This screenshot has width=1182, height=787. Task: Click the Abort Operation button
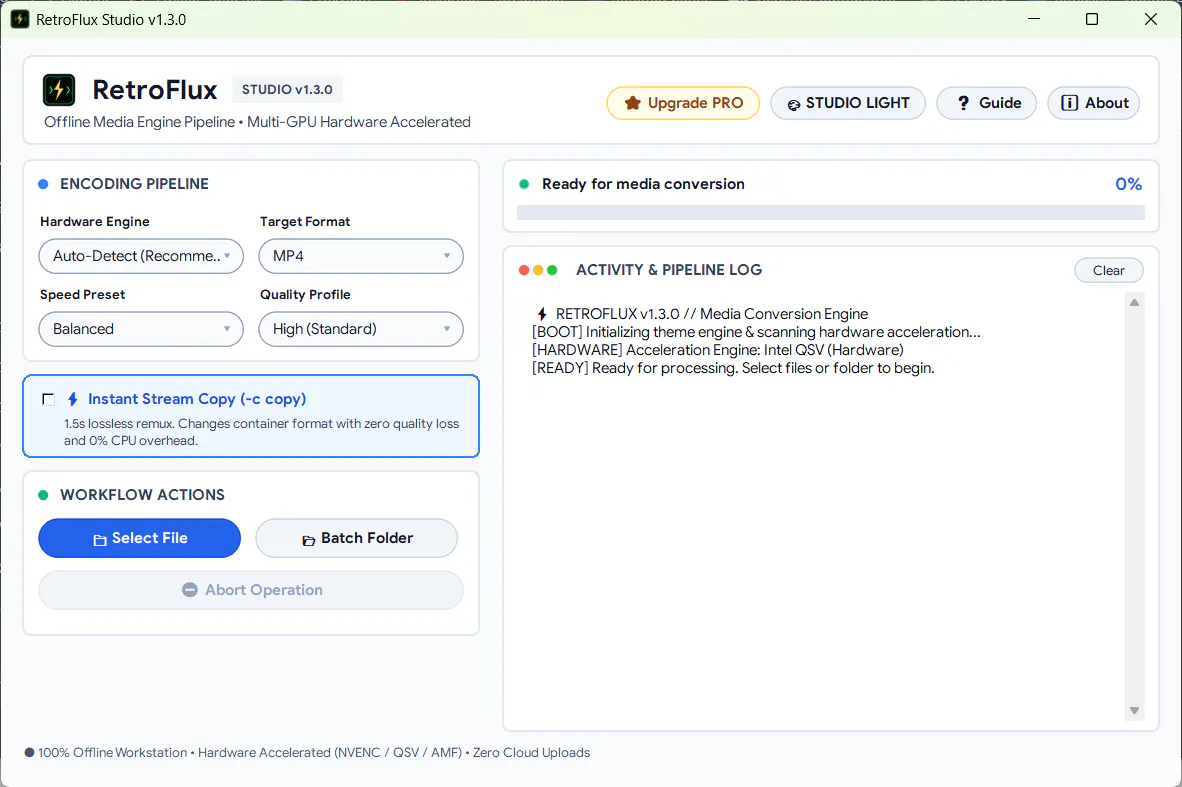point(251,590)
